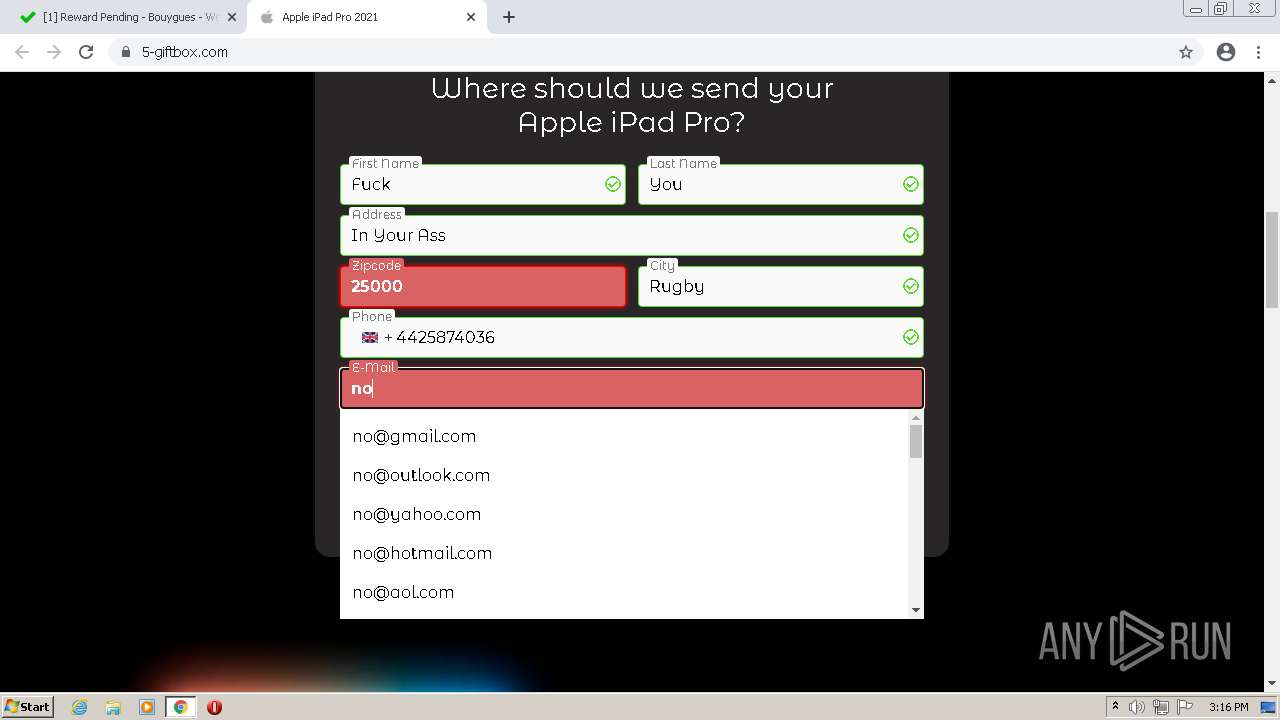Choose no@gmail.com suggestion
This screenshot has height=720, width=1280.
[x=624, y=436]
